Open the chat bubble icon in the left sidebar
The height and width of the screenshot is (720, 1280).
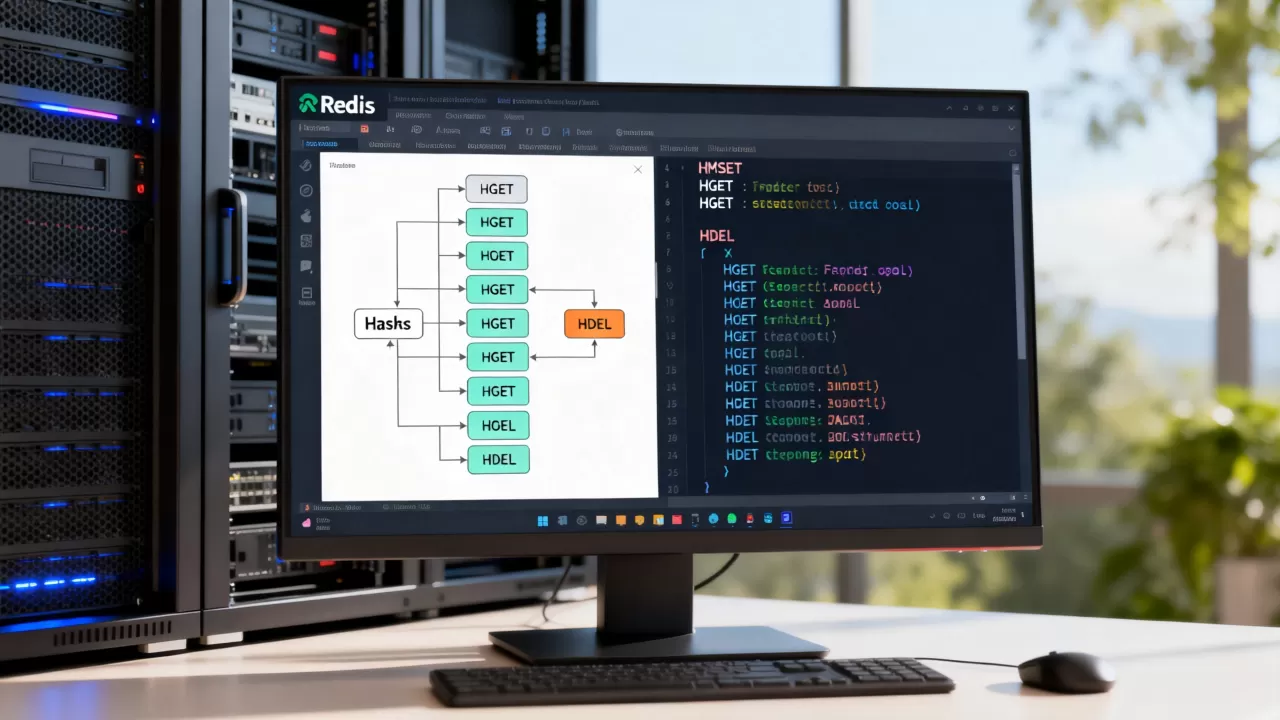point(306,267)
